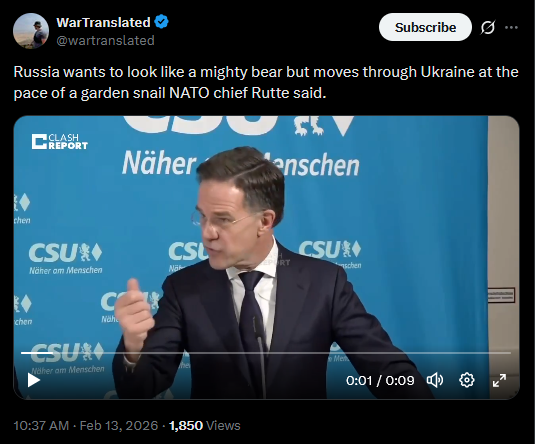Open WarTranslated profile avatar
This screenshot has height=444, width=535.
click(31, 31)
